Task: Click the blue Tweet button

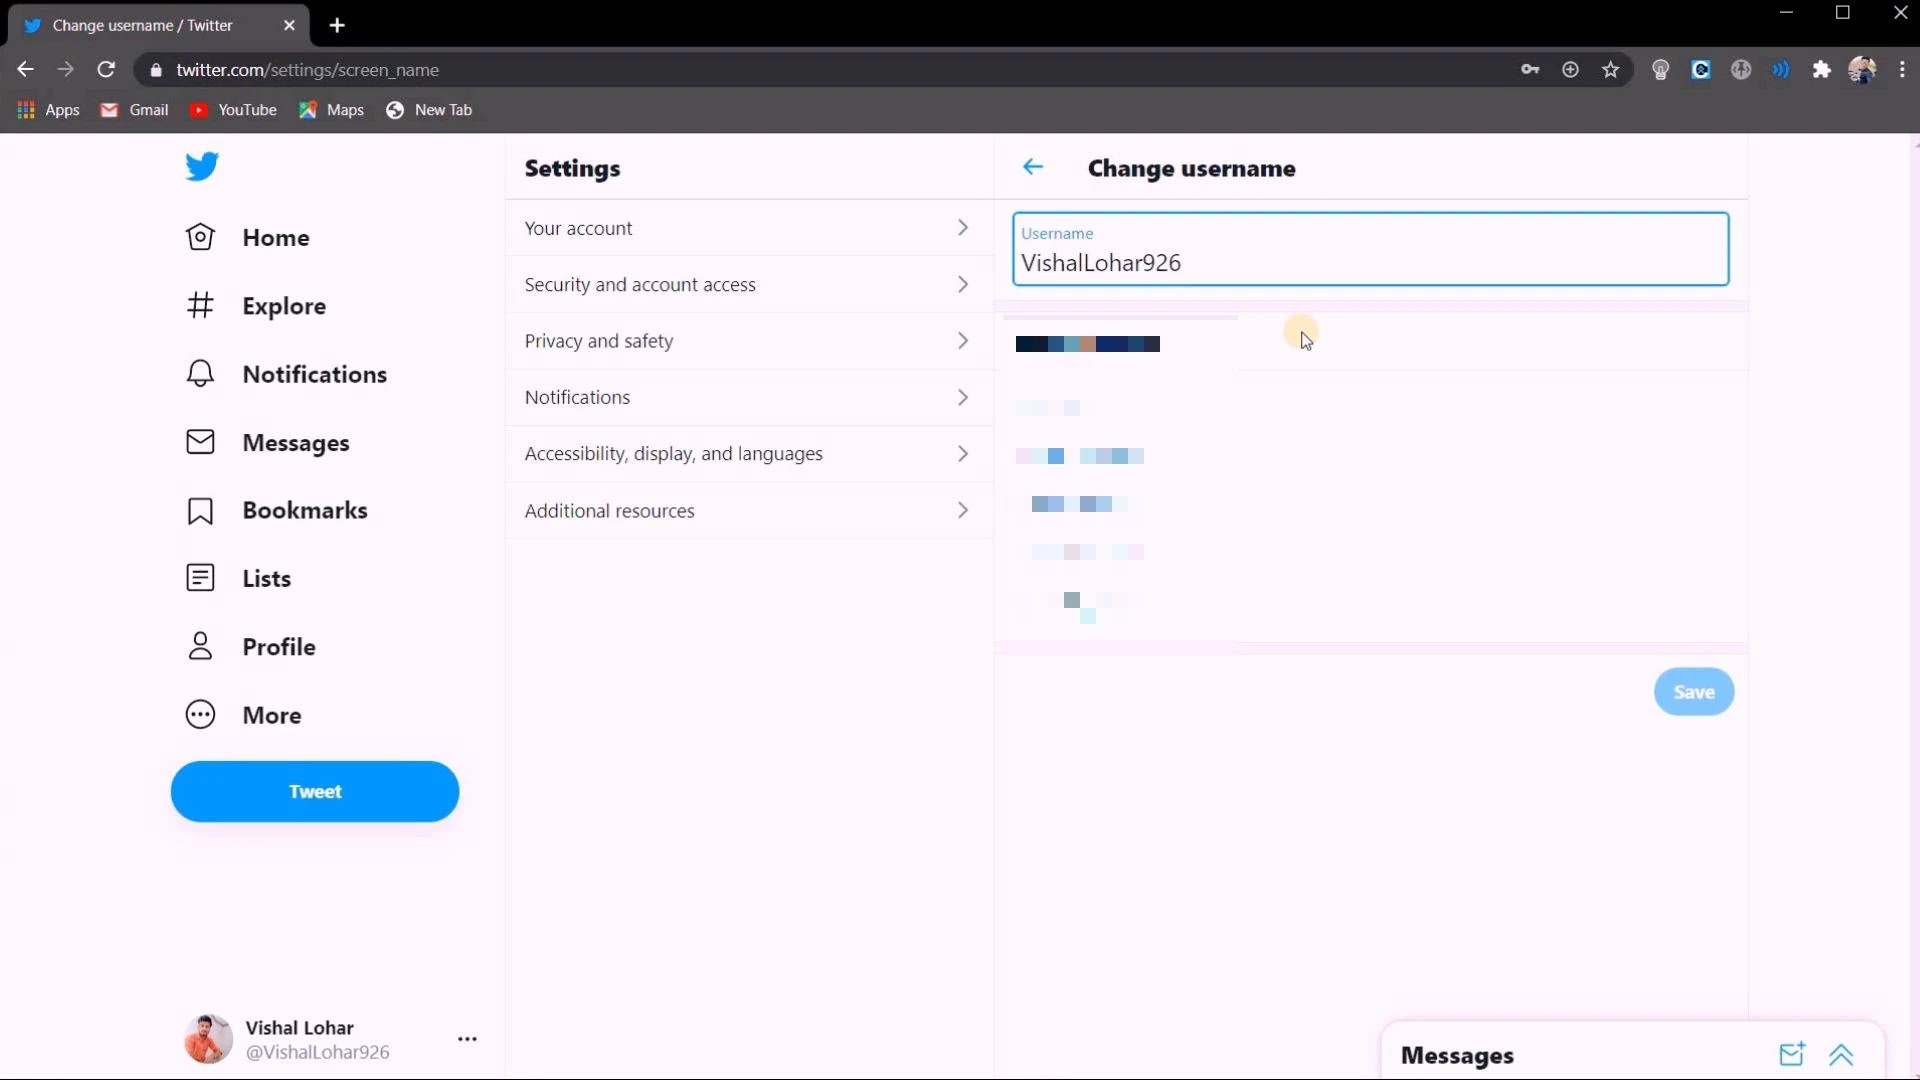Action: tap(315, 791)
